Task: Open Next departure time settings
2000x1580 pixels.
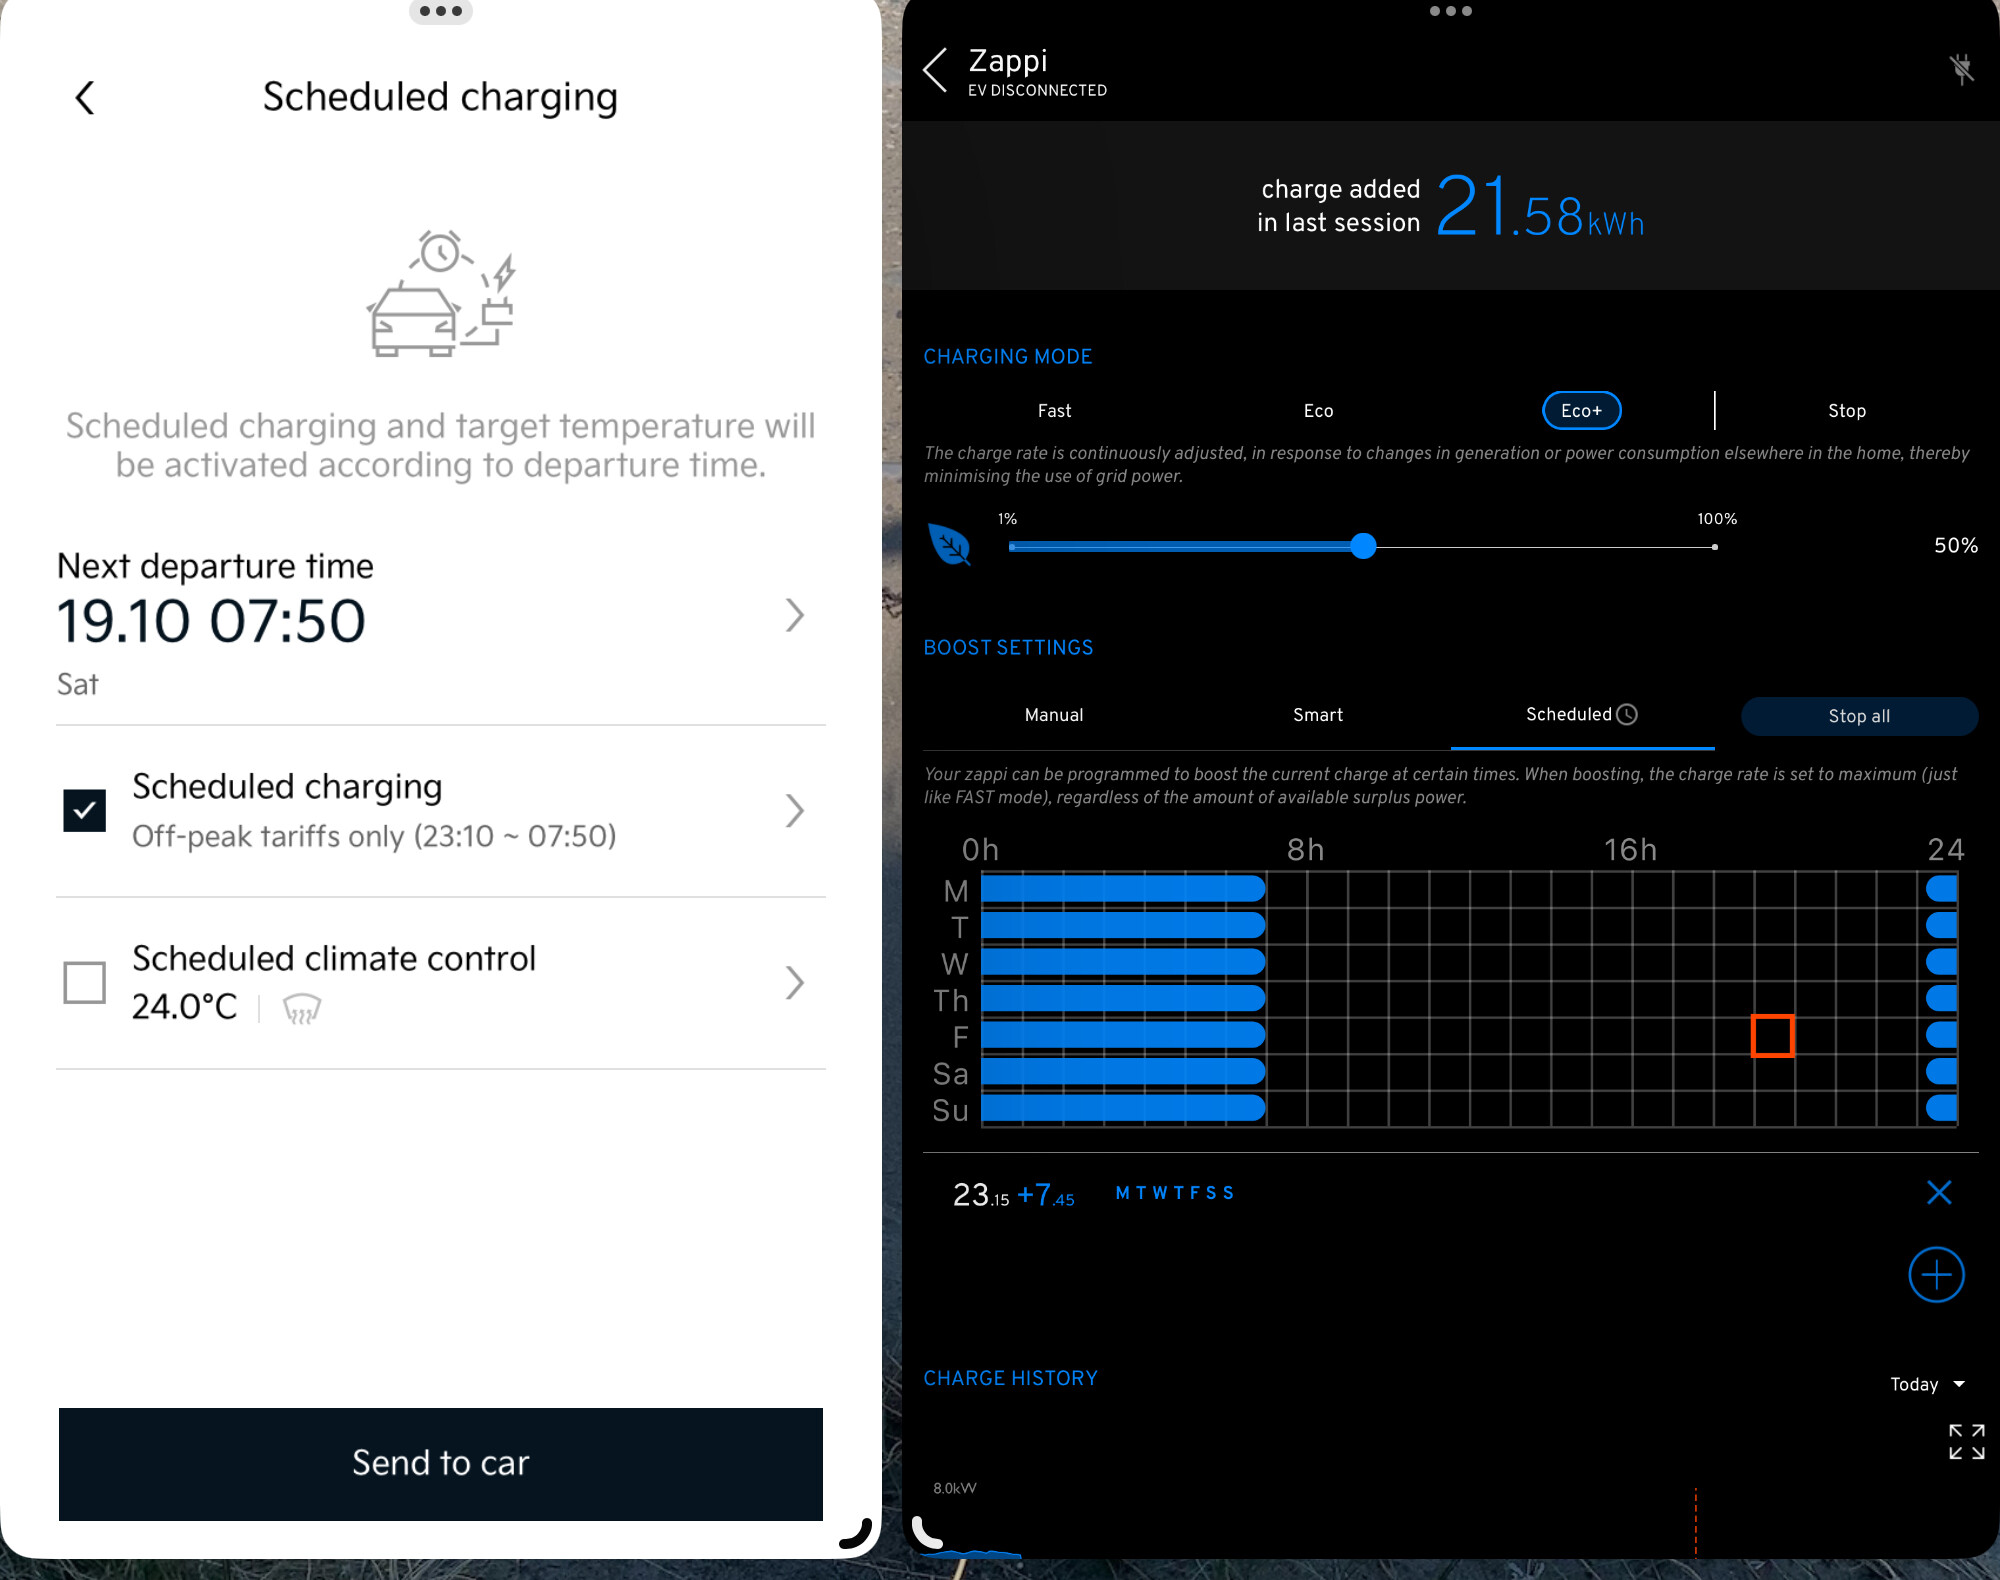Action: (794, 615)
